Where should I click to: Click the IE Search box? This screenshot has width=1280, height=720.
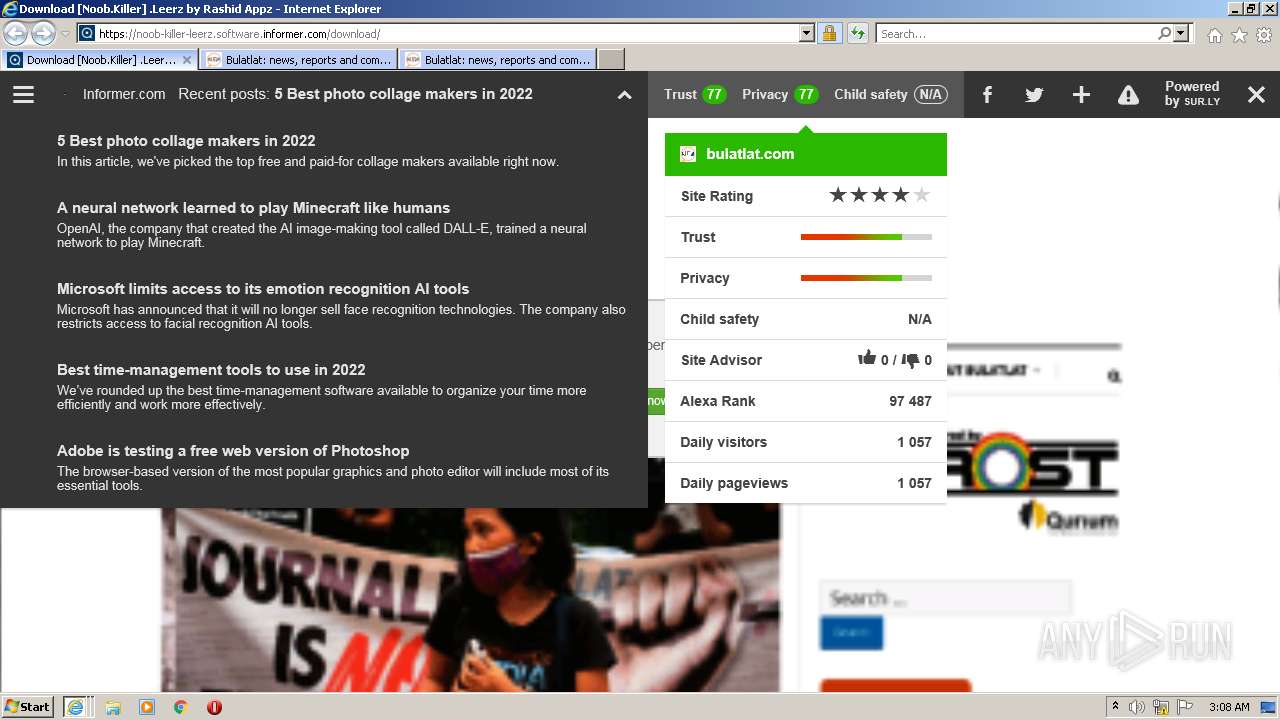pos(1016,33)
